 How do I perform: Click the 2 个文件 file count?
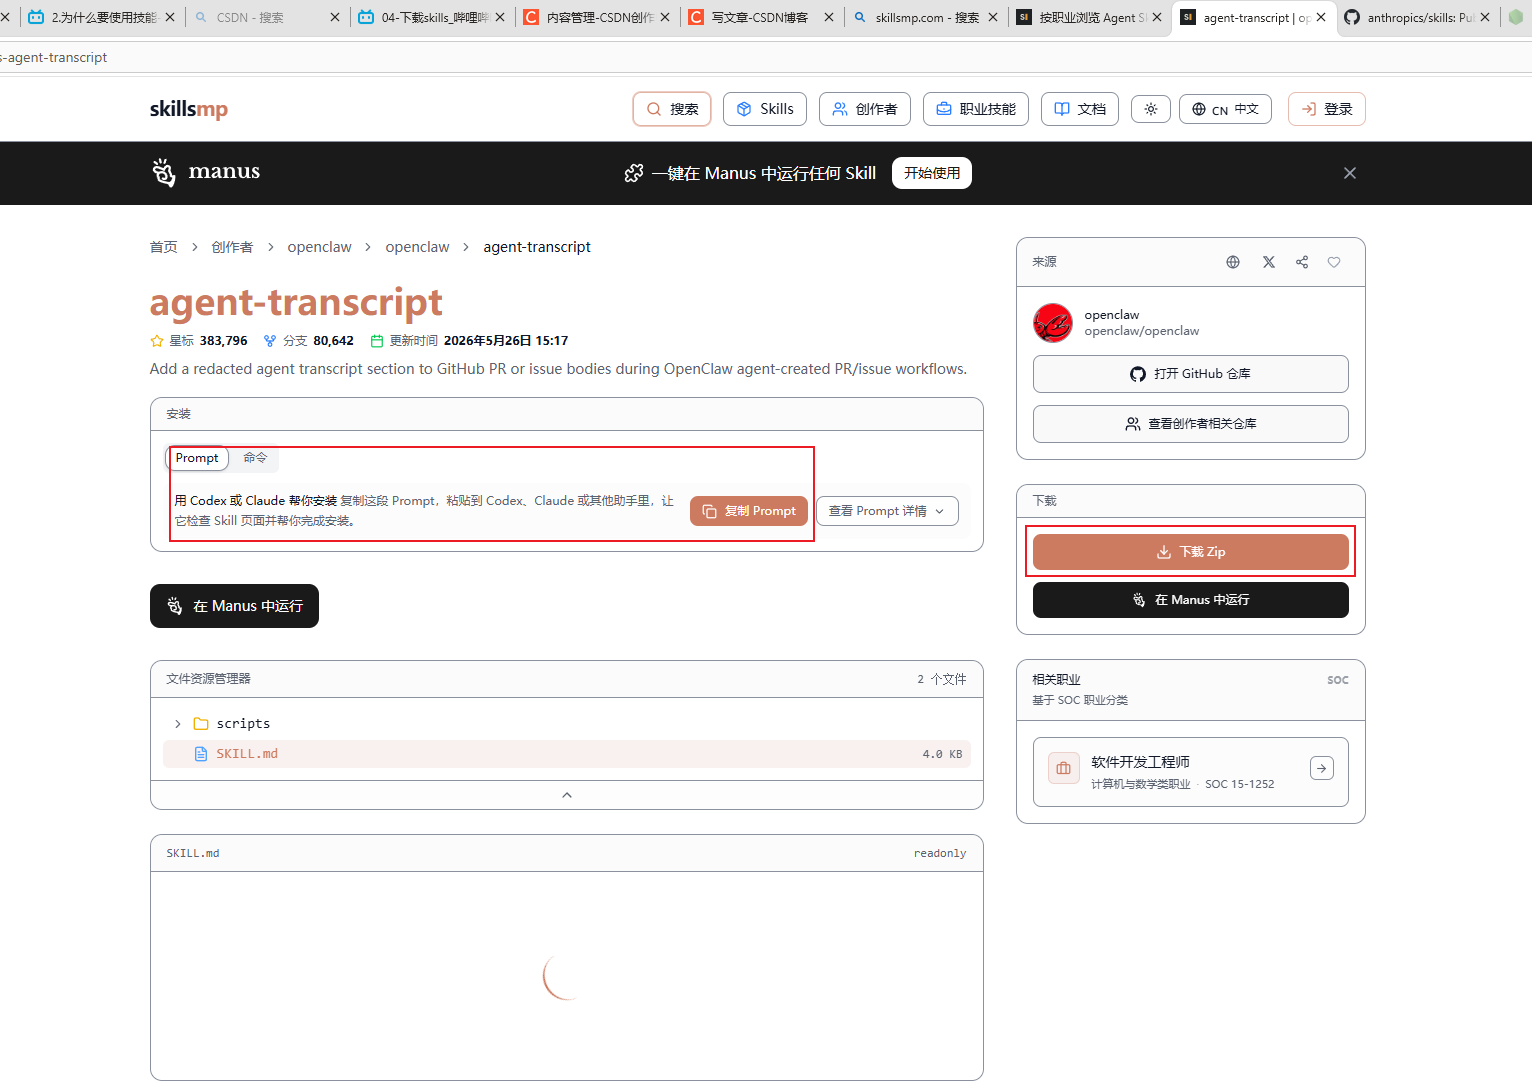tap(942, 679)
